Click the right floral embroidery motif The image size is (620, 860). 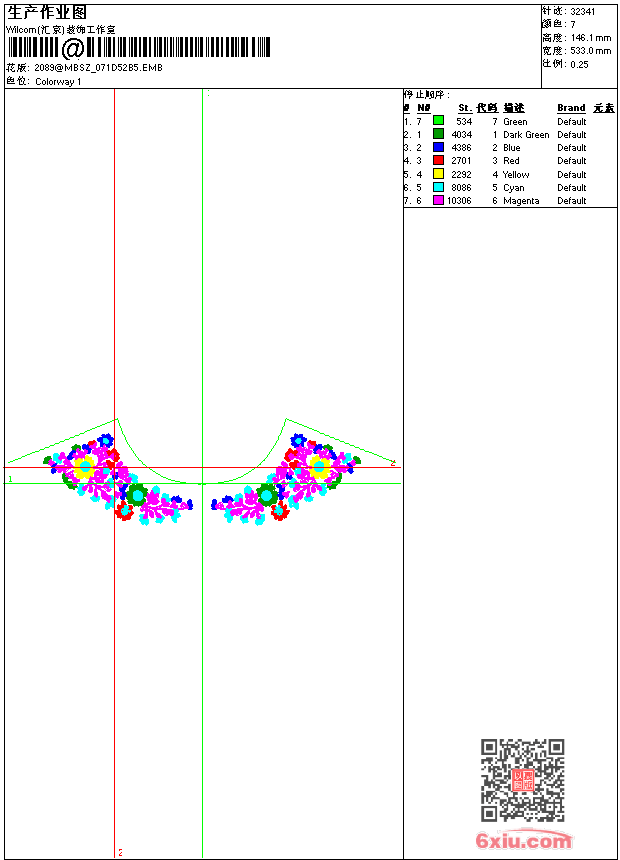click(x=286, y=479)
